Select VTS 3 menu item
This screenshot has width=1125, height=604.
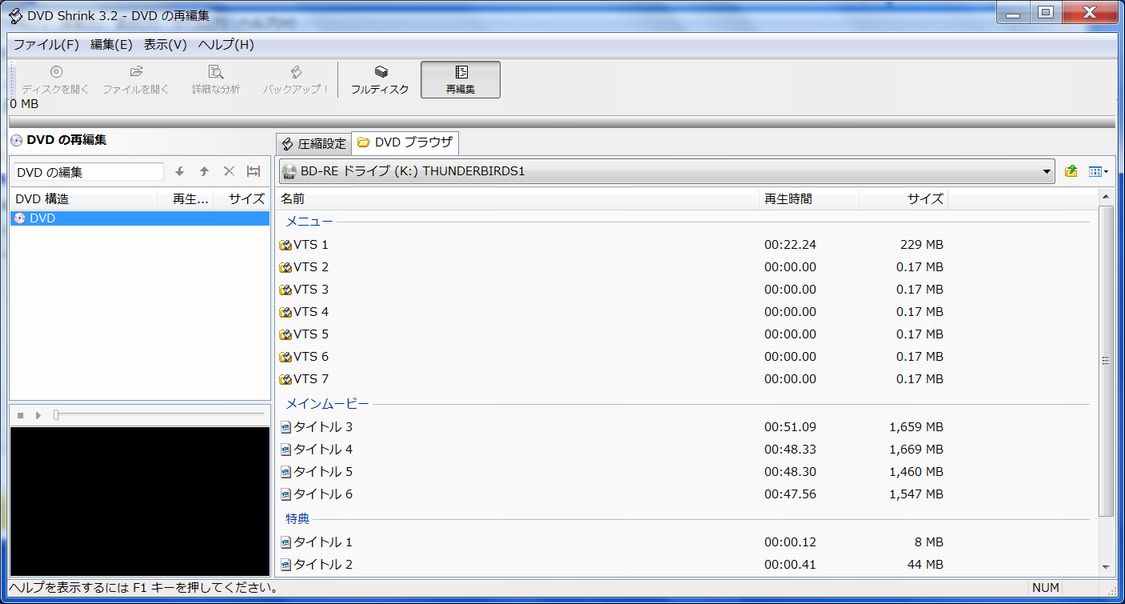pos(303,289)
